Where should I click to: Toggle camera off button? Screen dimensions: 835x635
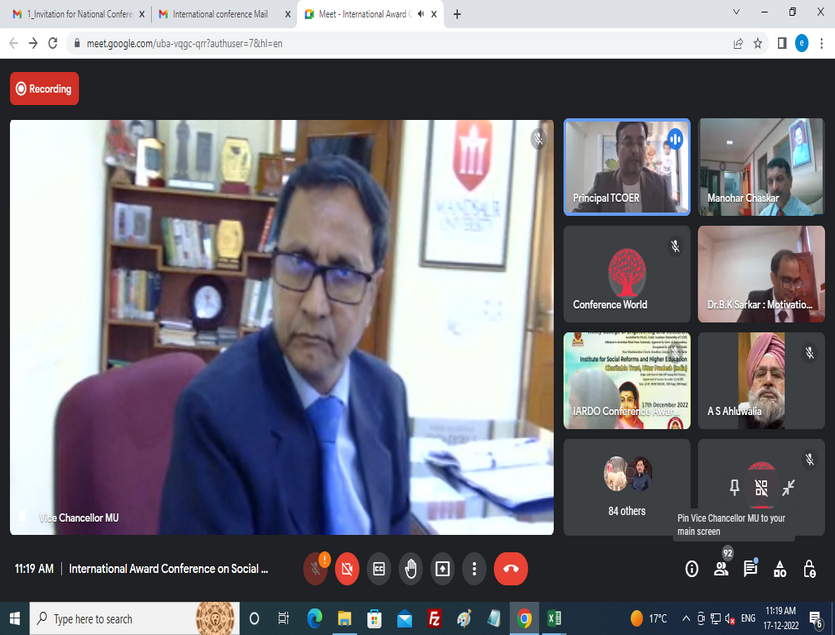347,569
